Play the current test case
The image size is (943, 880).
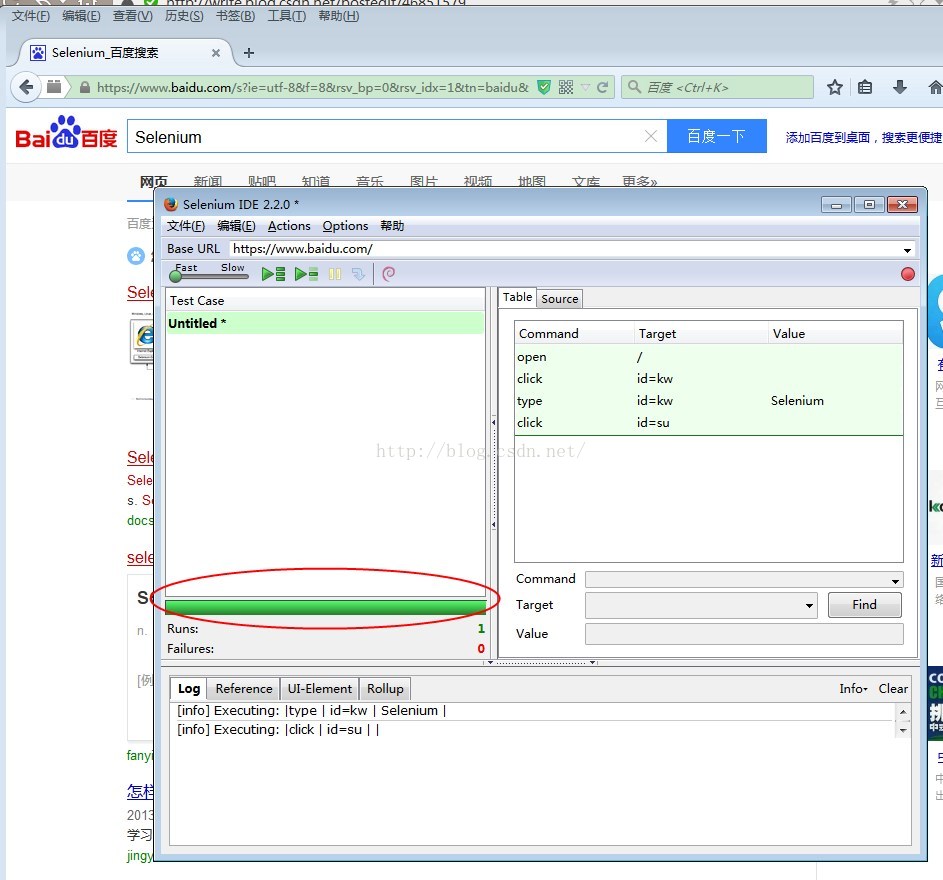307,274
